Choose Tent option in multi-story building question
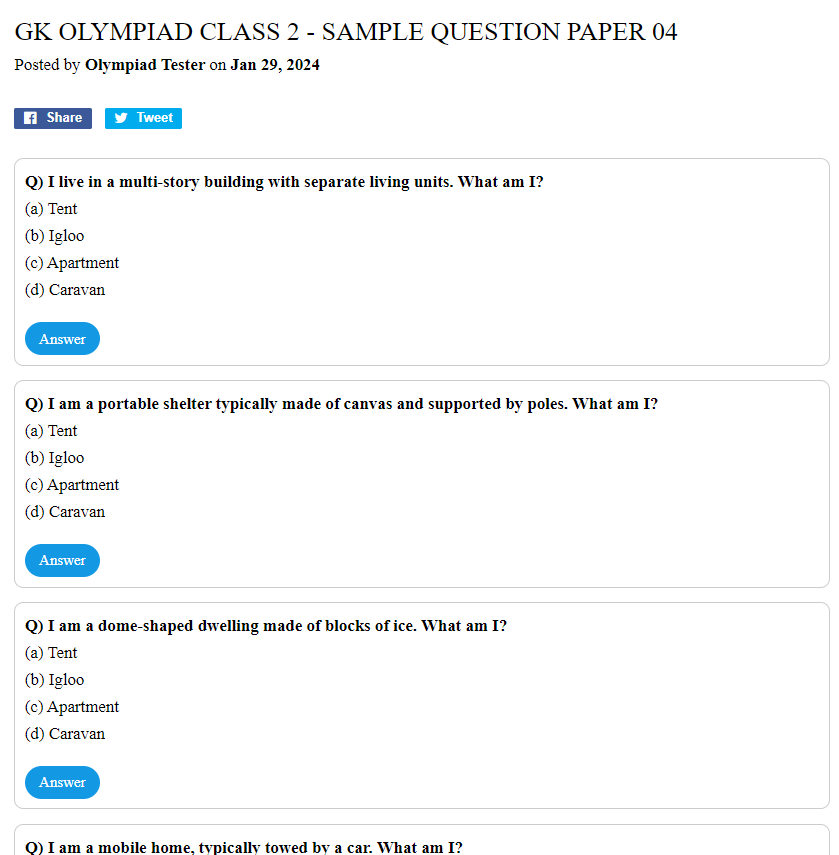839x855 pixels. click(x=51, y=209)
